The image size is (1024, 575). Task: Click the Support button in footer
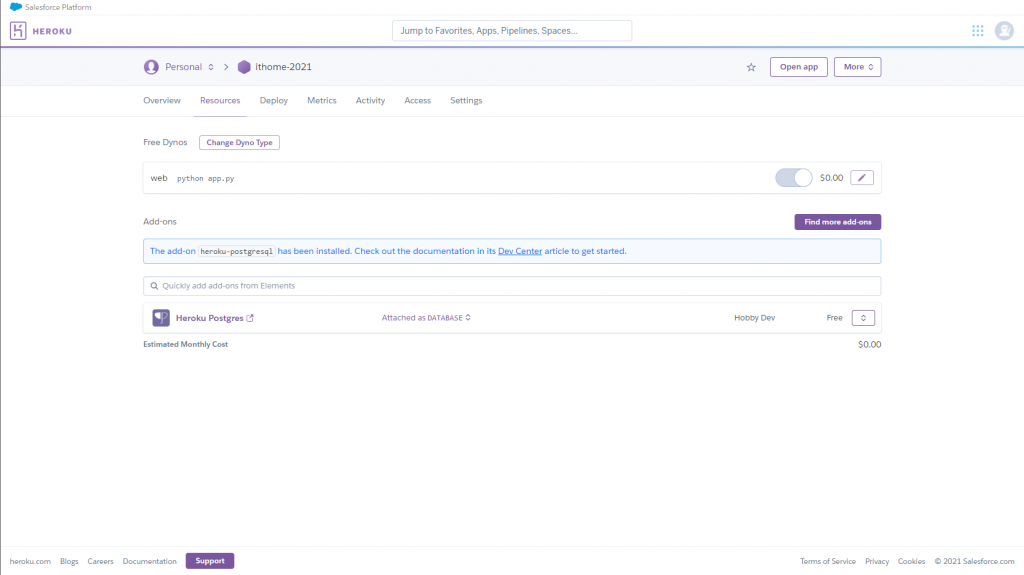pos(210,561)
